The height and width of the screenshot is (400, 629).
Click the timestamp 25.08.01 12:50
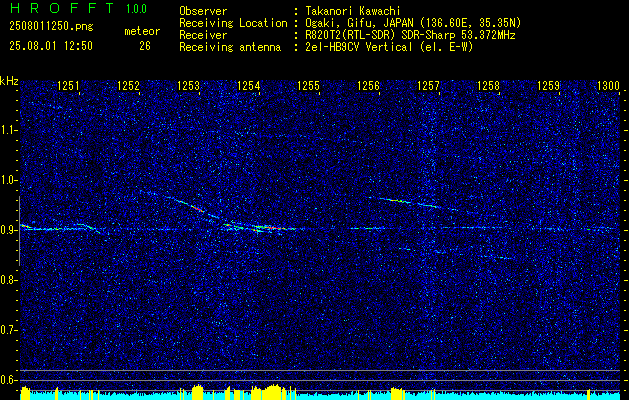[x=51, y=46]
